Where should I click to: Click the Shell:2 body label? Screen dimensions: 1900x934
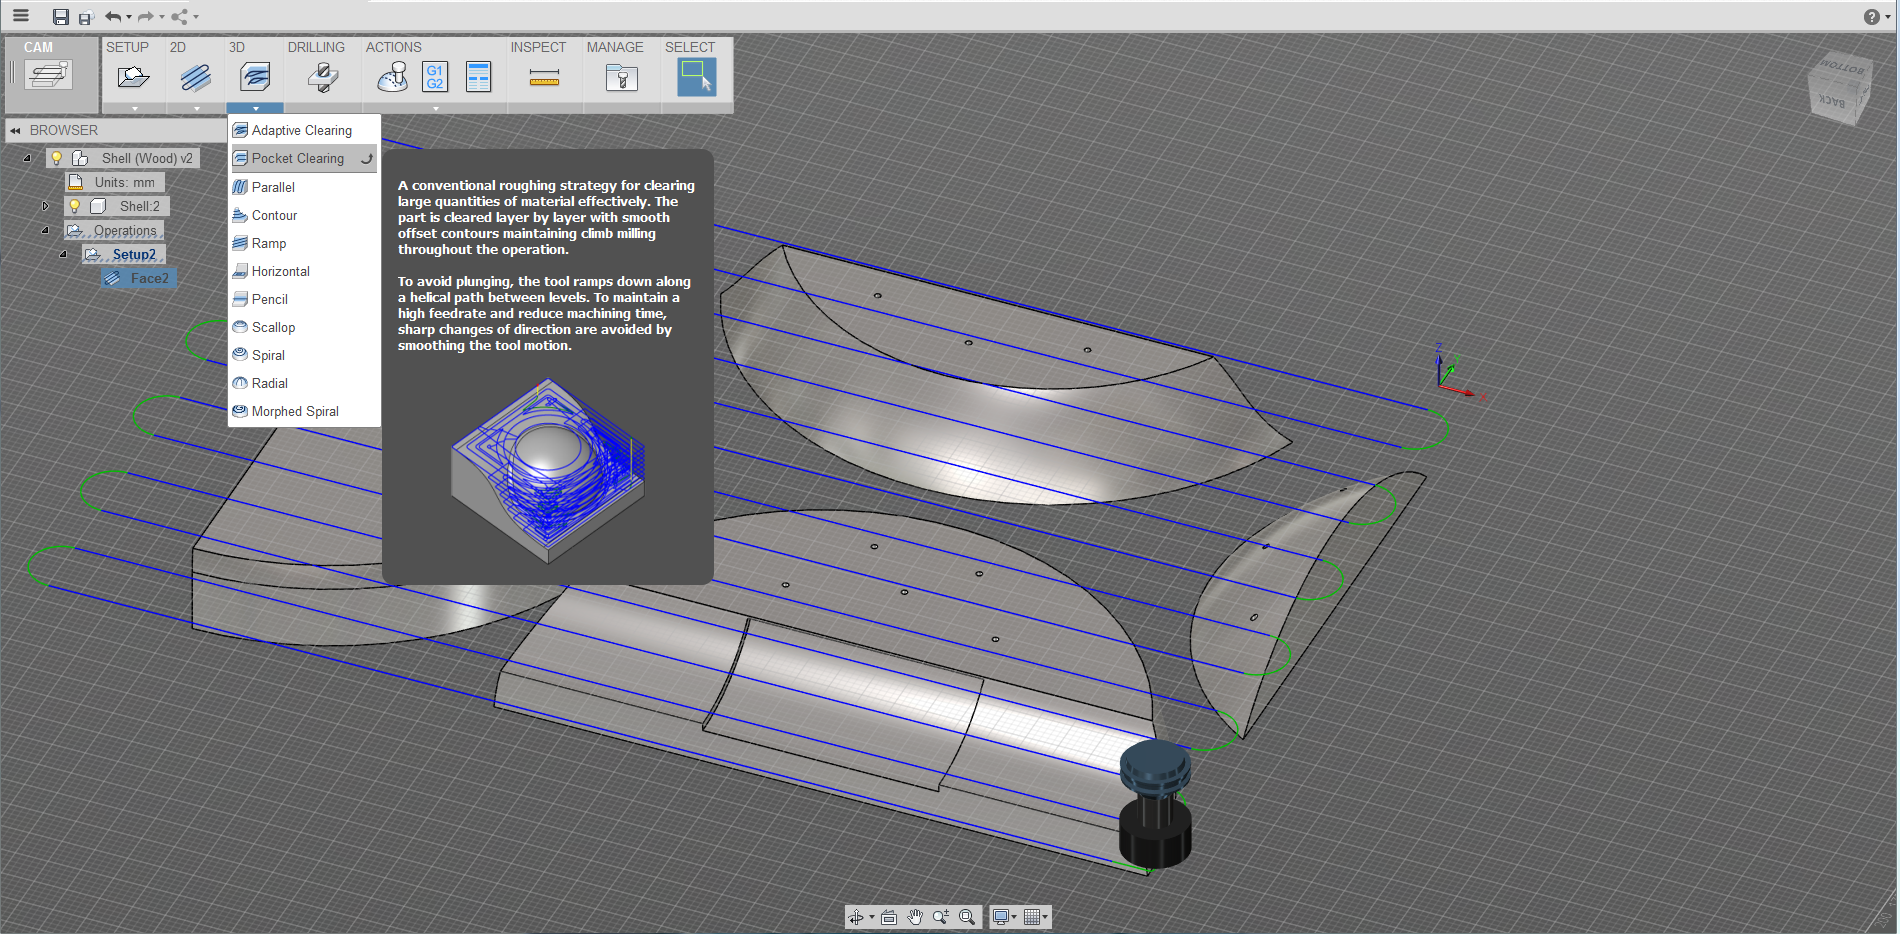pyautogui.click(x=139, y=206)
